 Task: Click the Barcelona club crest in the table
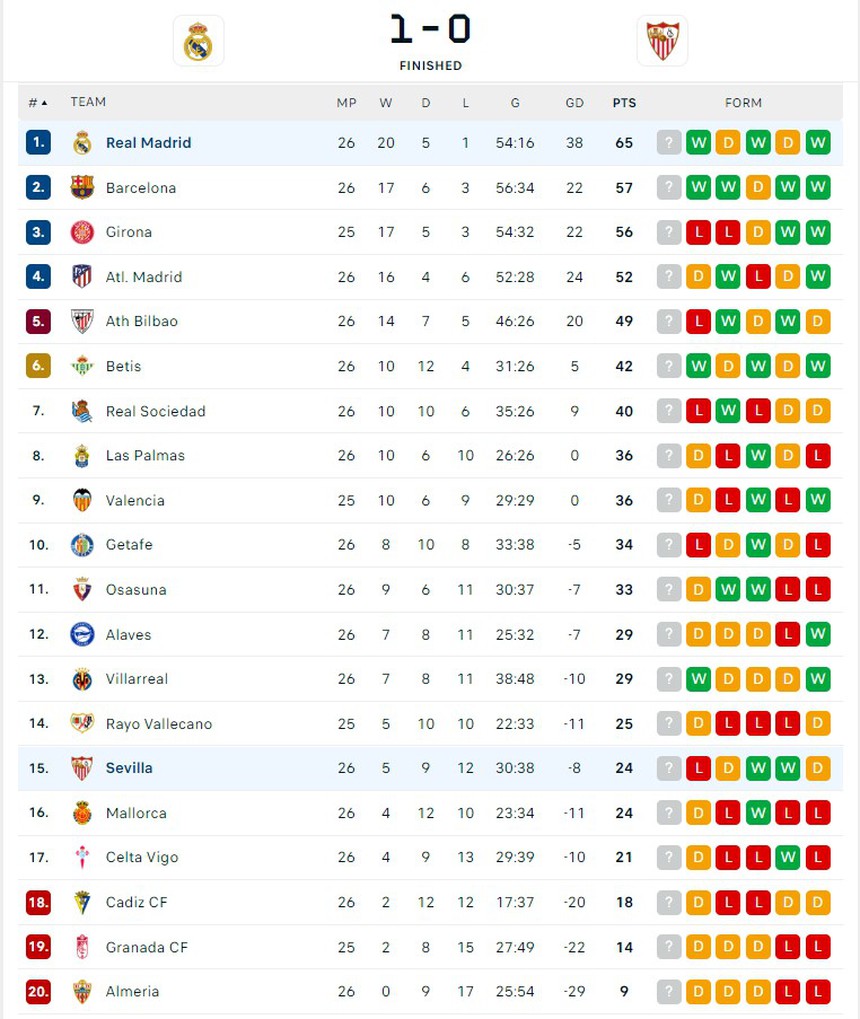coord(82,188)
